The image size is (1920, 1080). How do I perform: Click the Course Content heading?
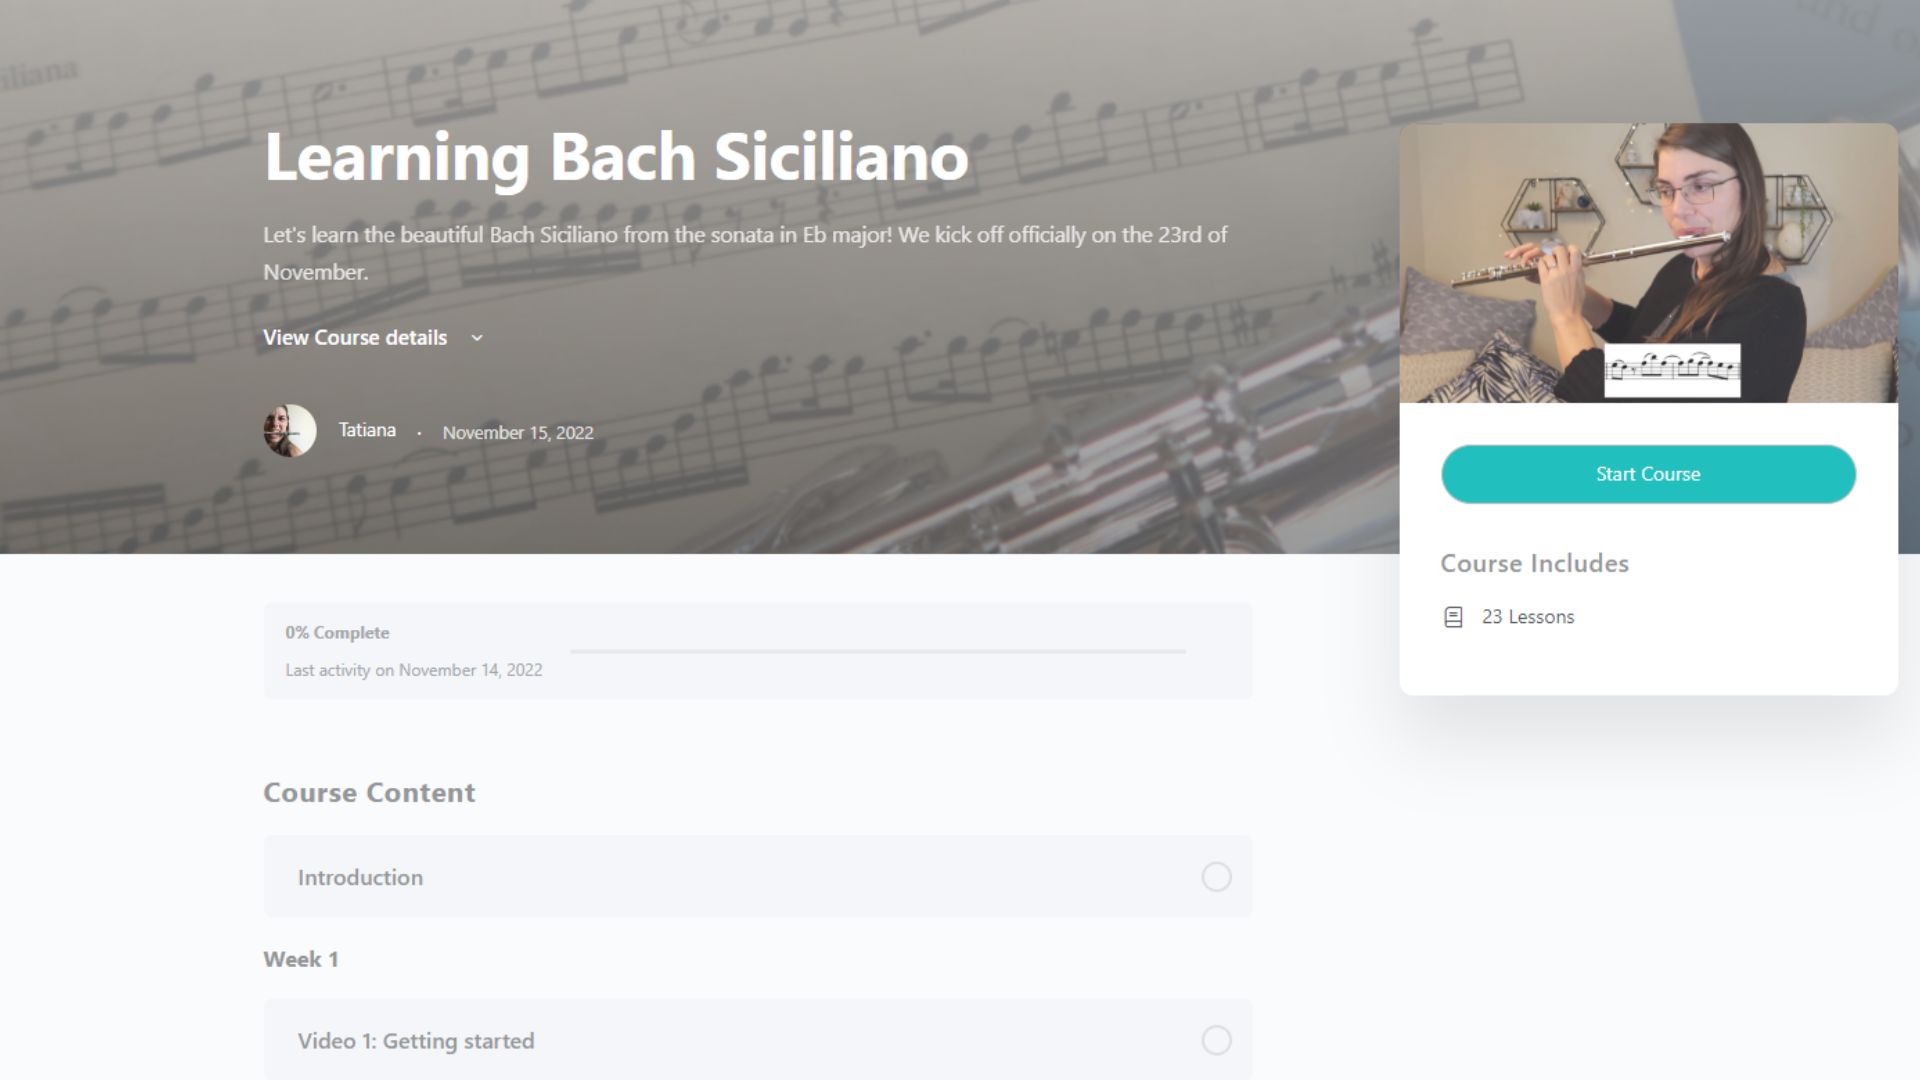point(369,793)
